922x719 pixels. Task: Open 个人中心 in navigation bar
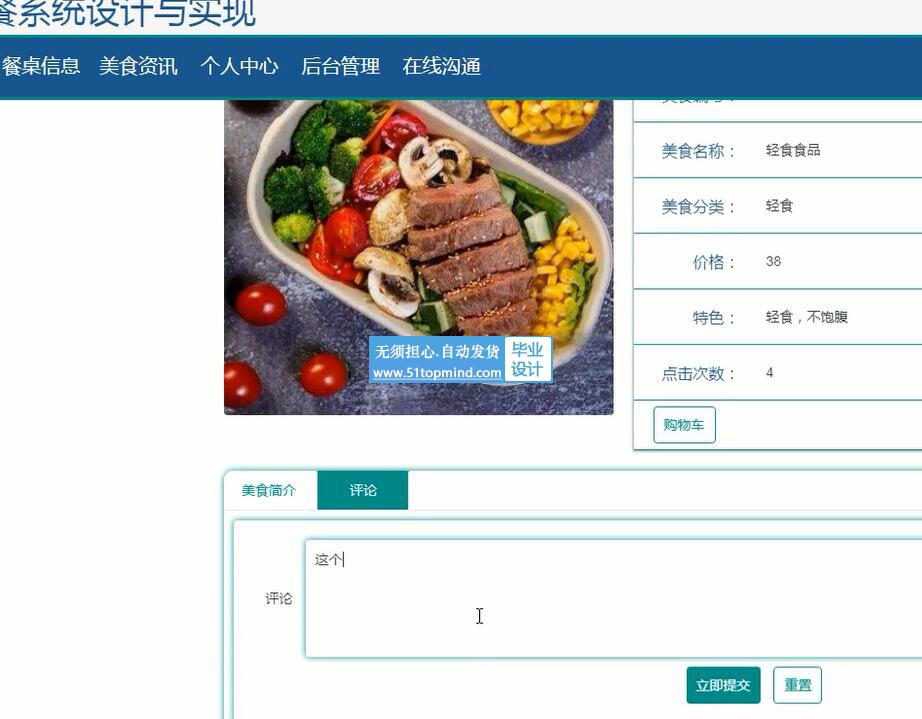click(x=239, y=66)
